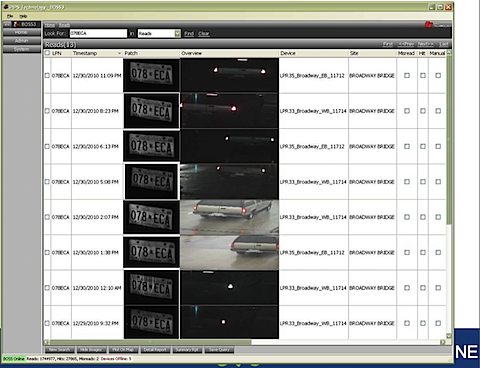480x368 pixels.
Task: Toggle the select-all checkbox in header
Action: [47, 53]
